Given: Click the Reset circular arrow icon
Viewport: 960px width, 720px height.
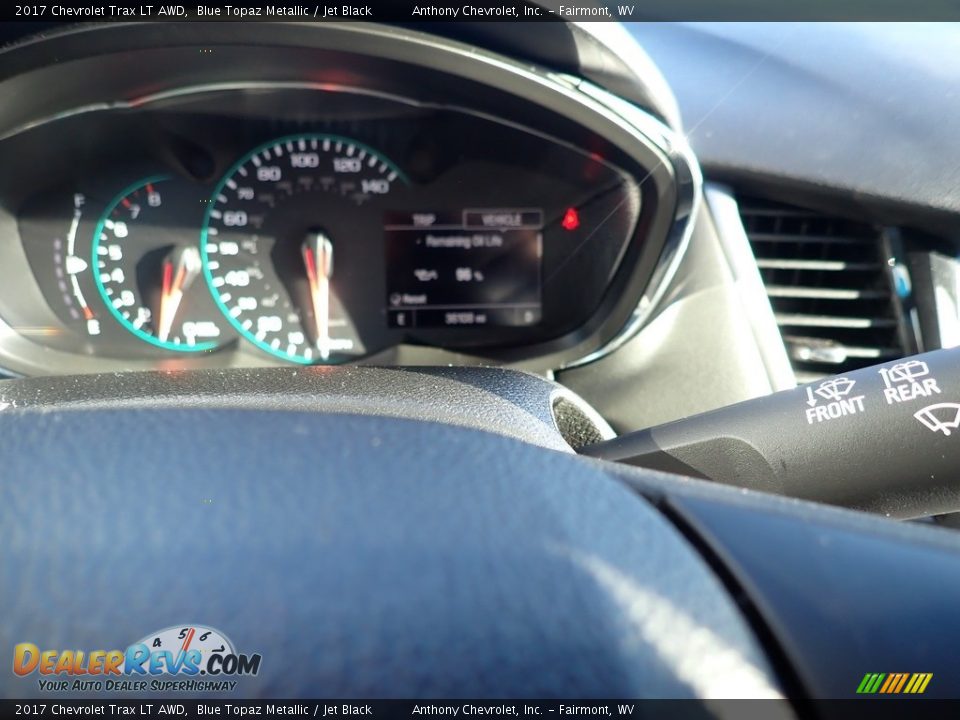Looking at the screenshot, I should pyautogui.click(x=395, y=298).
